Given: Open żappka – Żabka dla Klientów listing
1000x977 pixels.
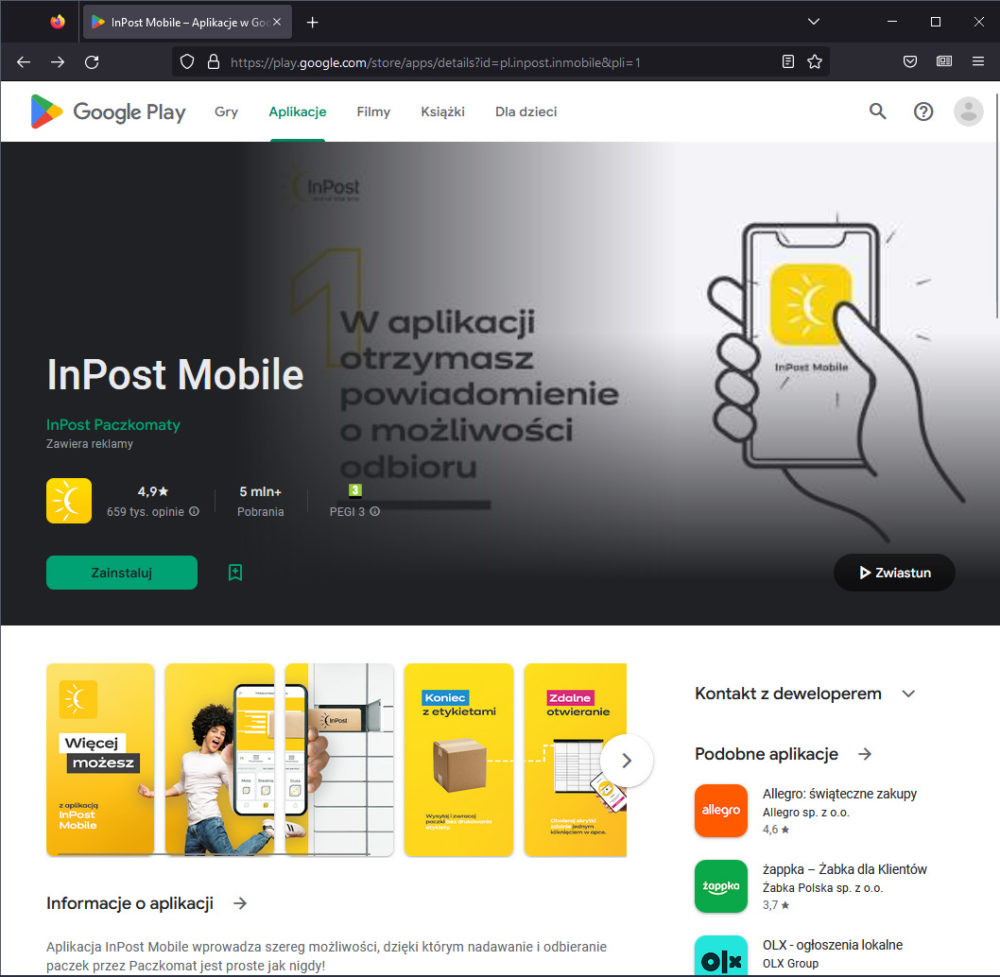Looking at the screenshot, I should click(x=844, y=869).
